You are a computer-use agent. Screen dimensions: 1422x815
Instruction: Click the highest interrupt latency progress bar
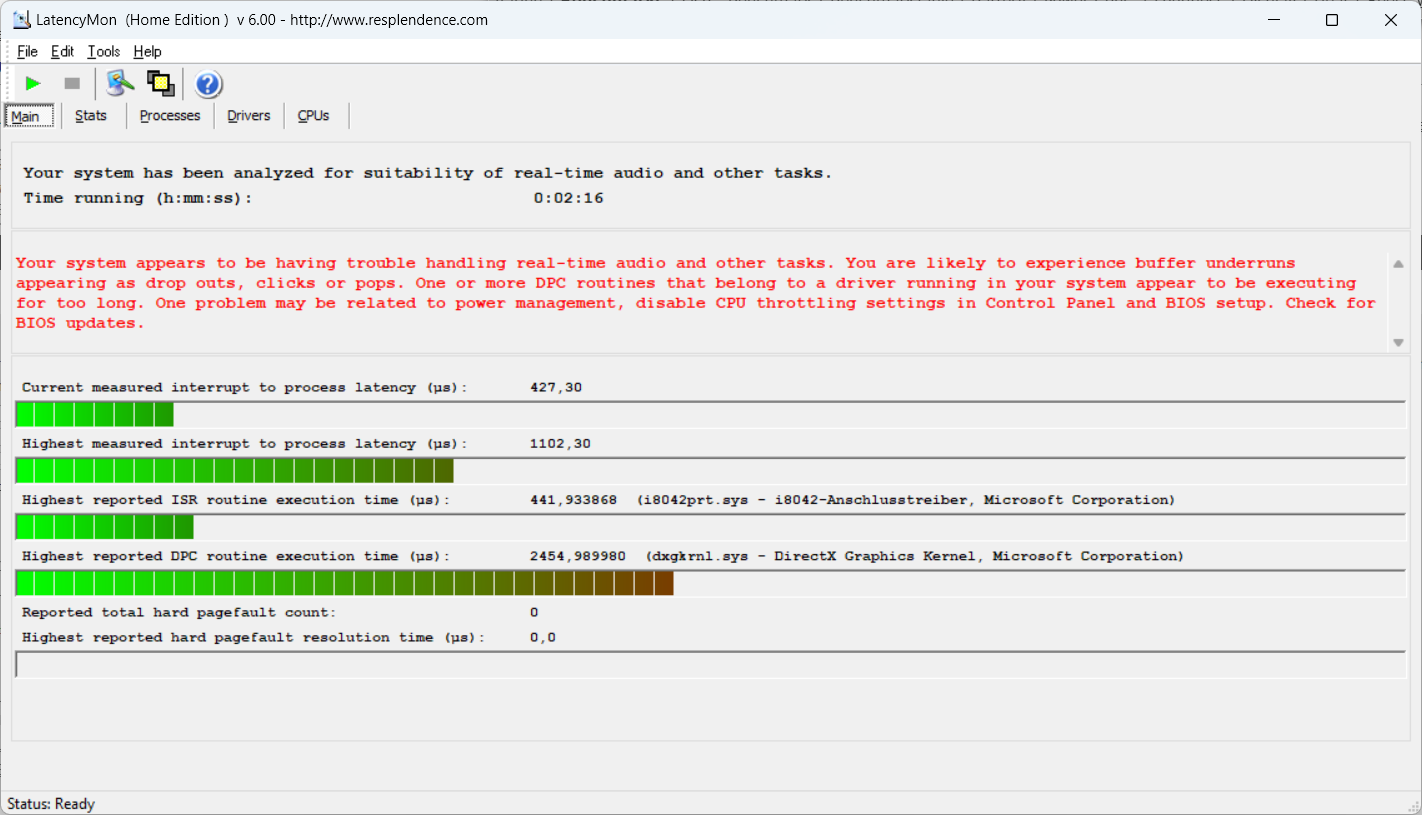coord(711,470)
